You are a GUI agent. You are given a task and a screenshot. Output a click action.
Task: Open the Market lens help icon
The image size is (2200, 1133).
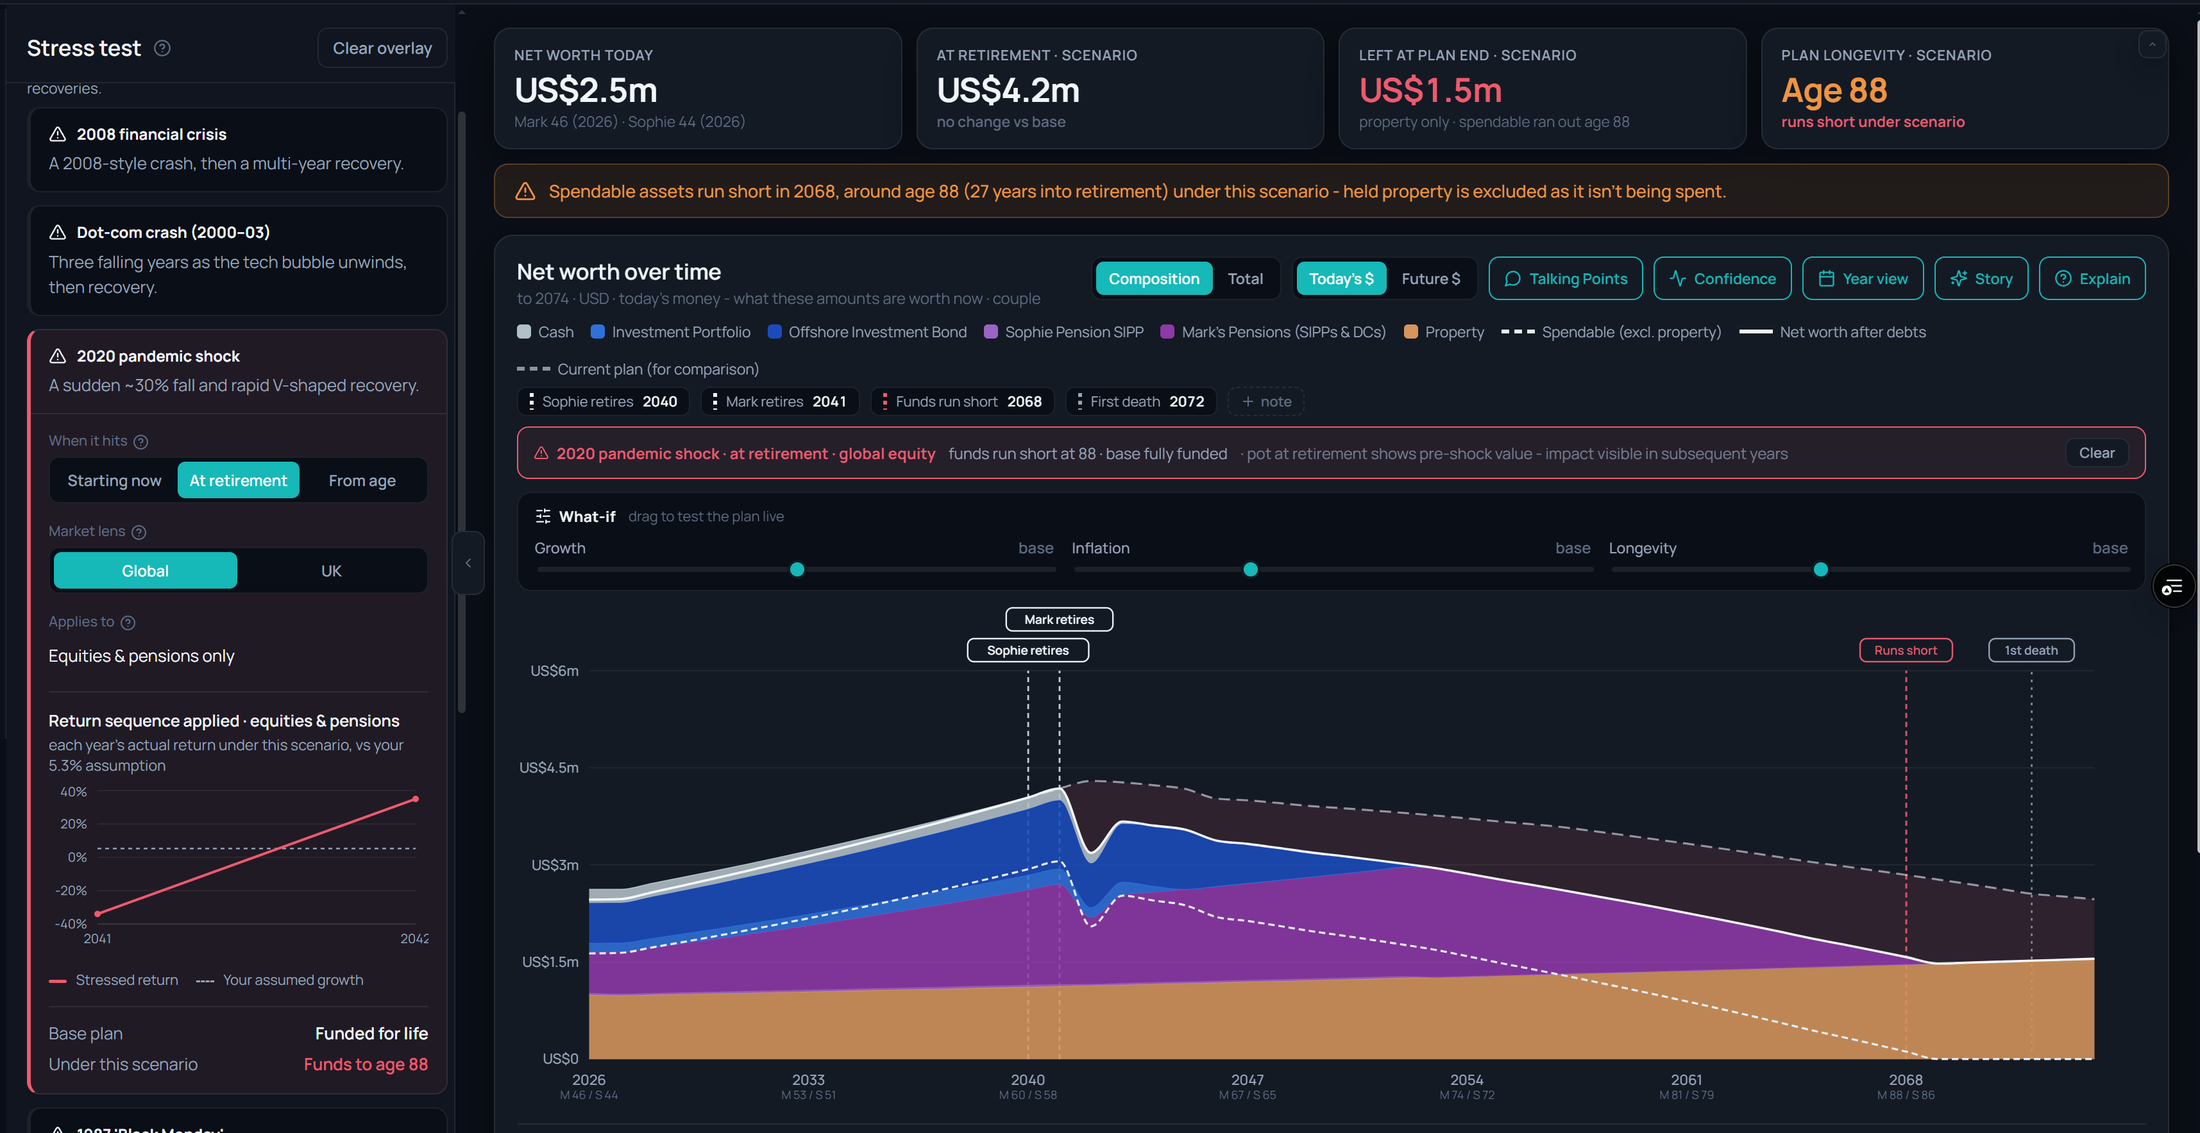(139, 532)
